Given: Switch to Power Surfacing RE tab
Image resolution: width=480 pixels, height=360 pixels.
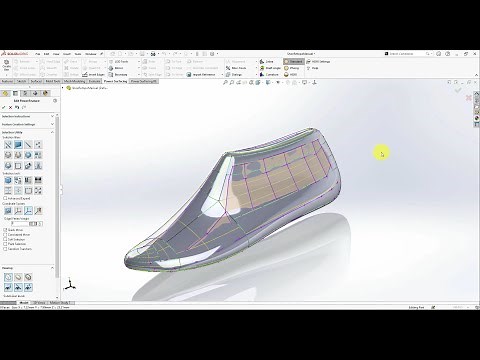Looking at the screenshot, I should coord(143,81).
